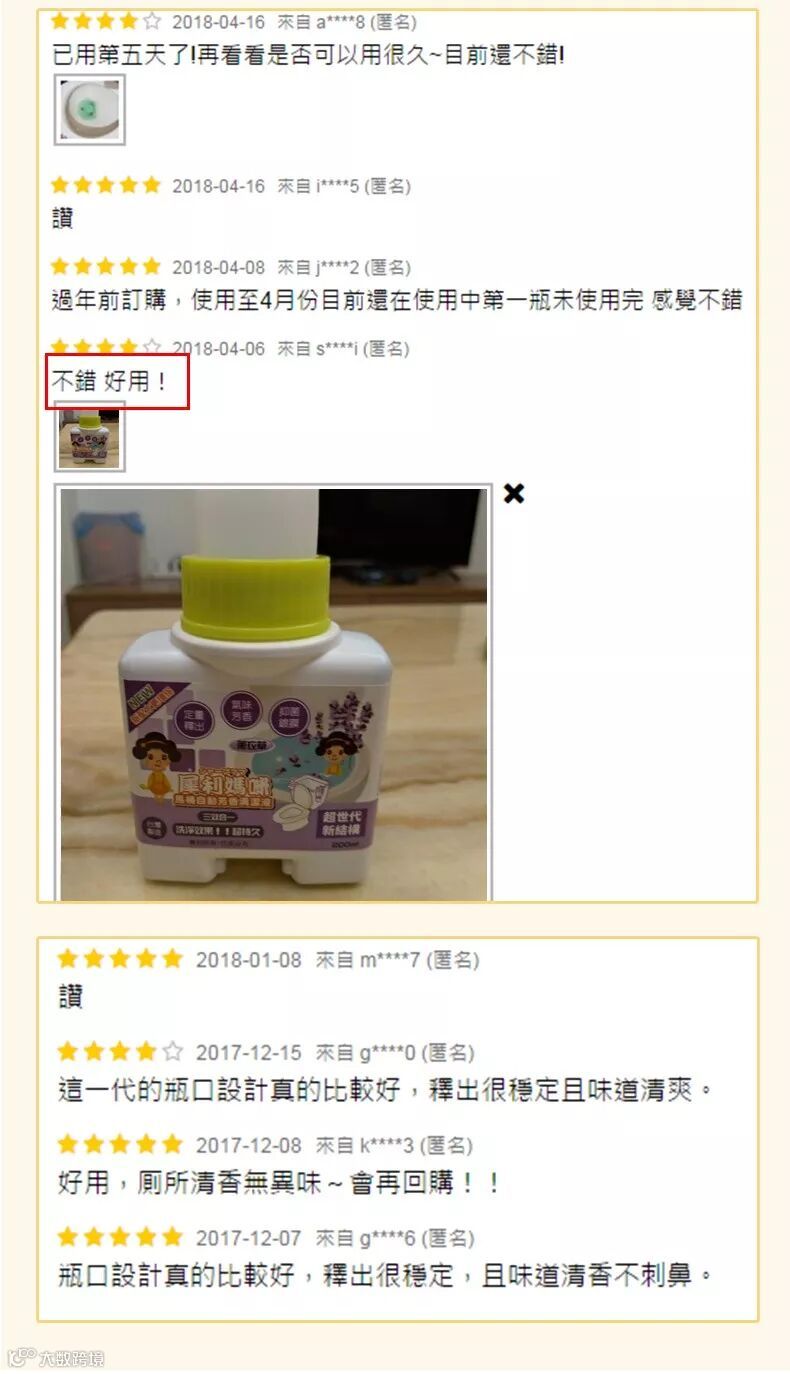Click four-star rating dated 2017-12-15
Viewport: 790px width, 1374px height.
120,1052
